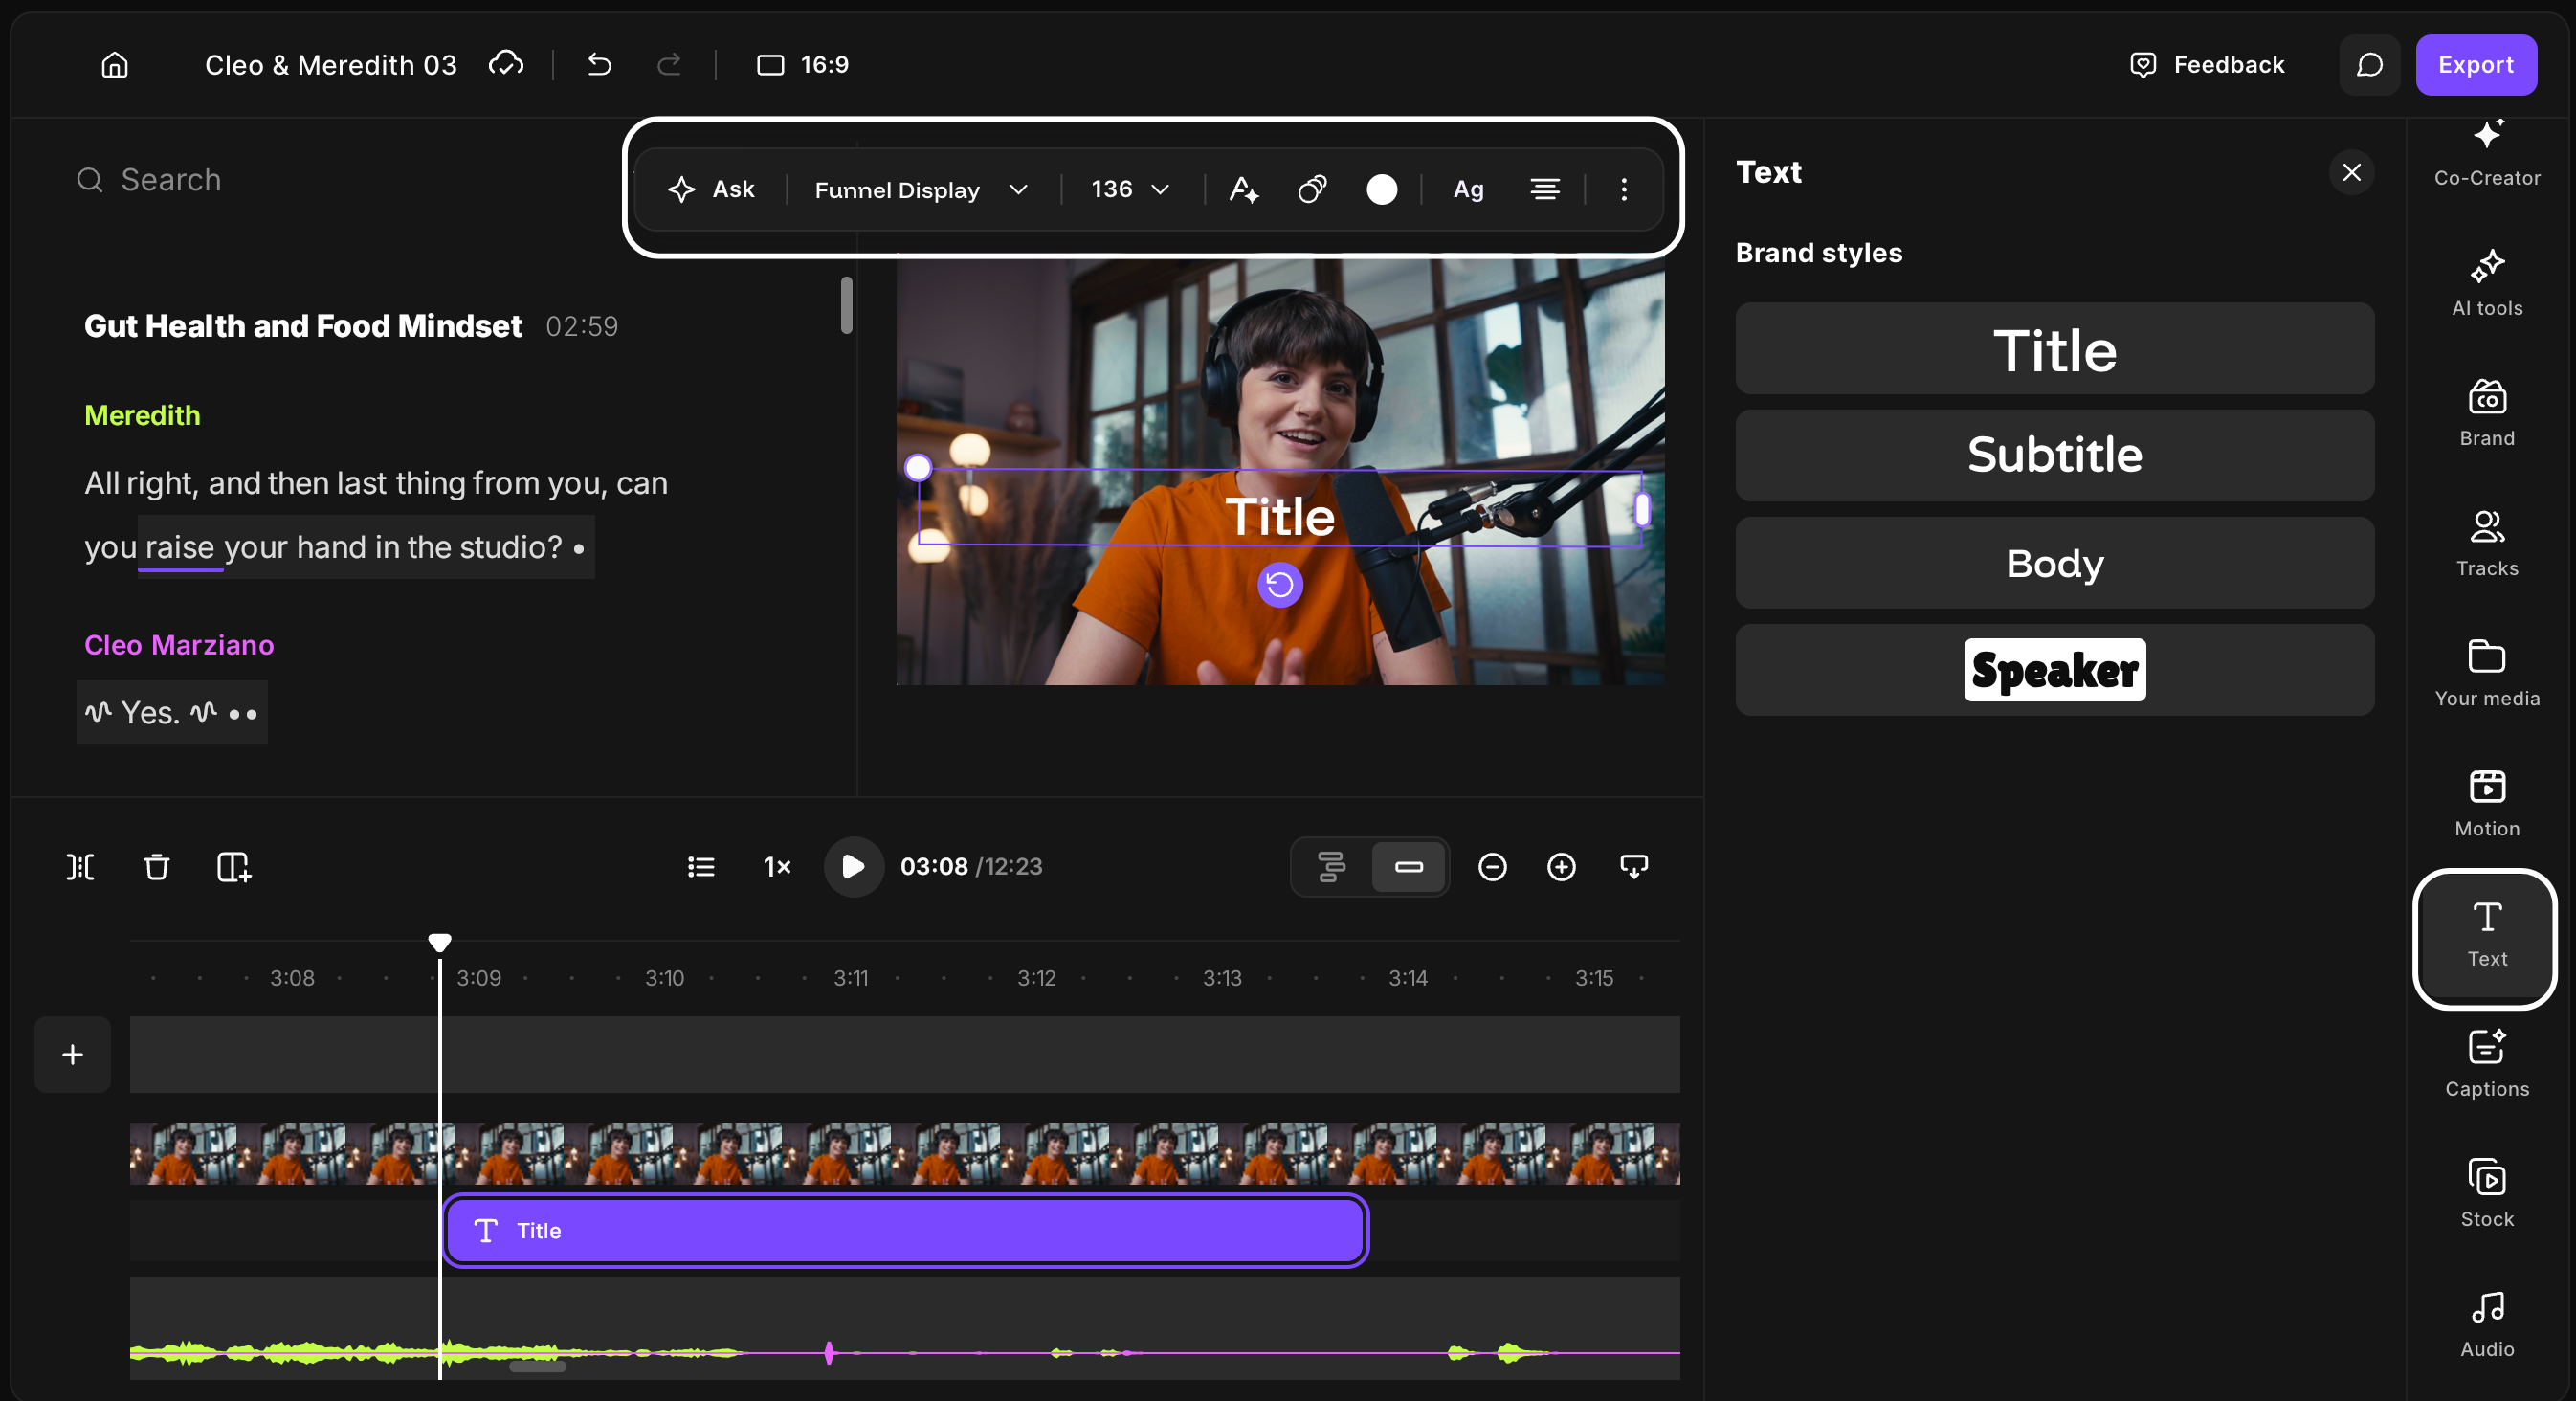
Task: Click the trash delete icon
Action: point(156,866)
